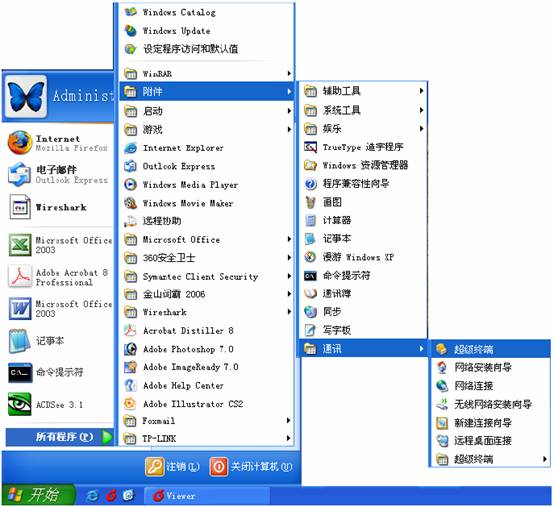Open the Outlook Express 电子邮件 icon
This screenshot has height=507, width=554.
point(19,174)
